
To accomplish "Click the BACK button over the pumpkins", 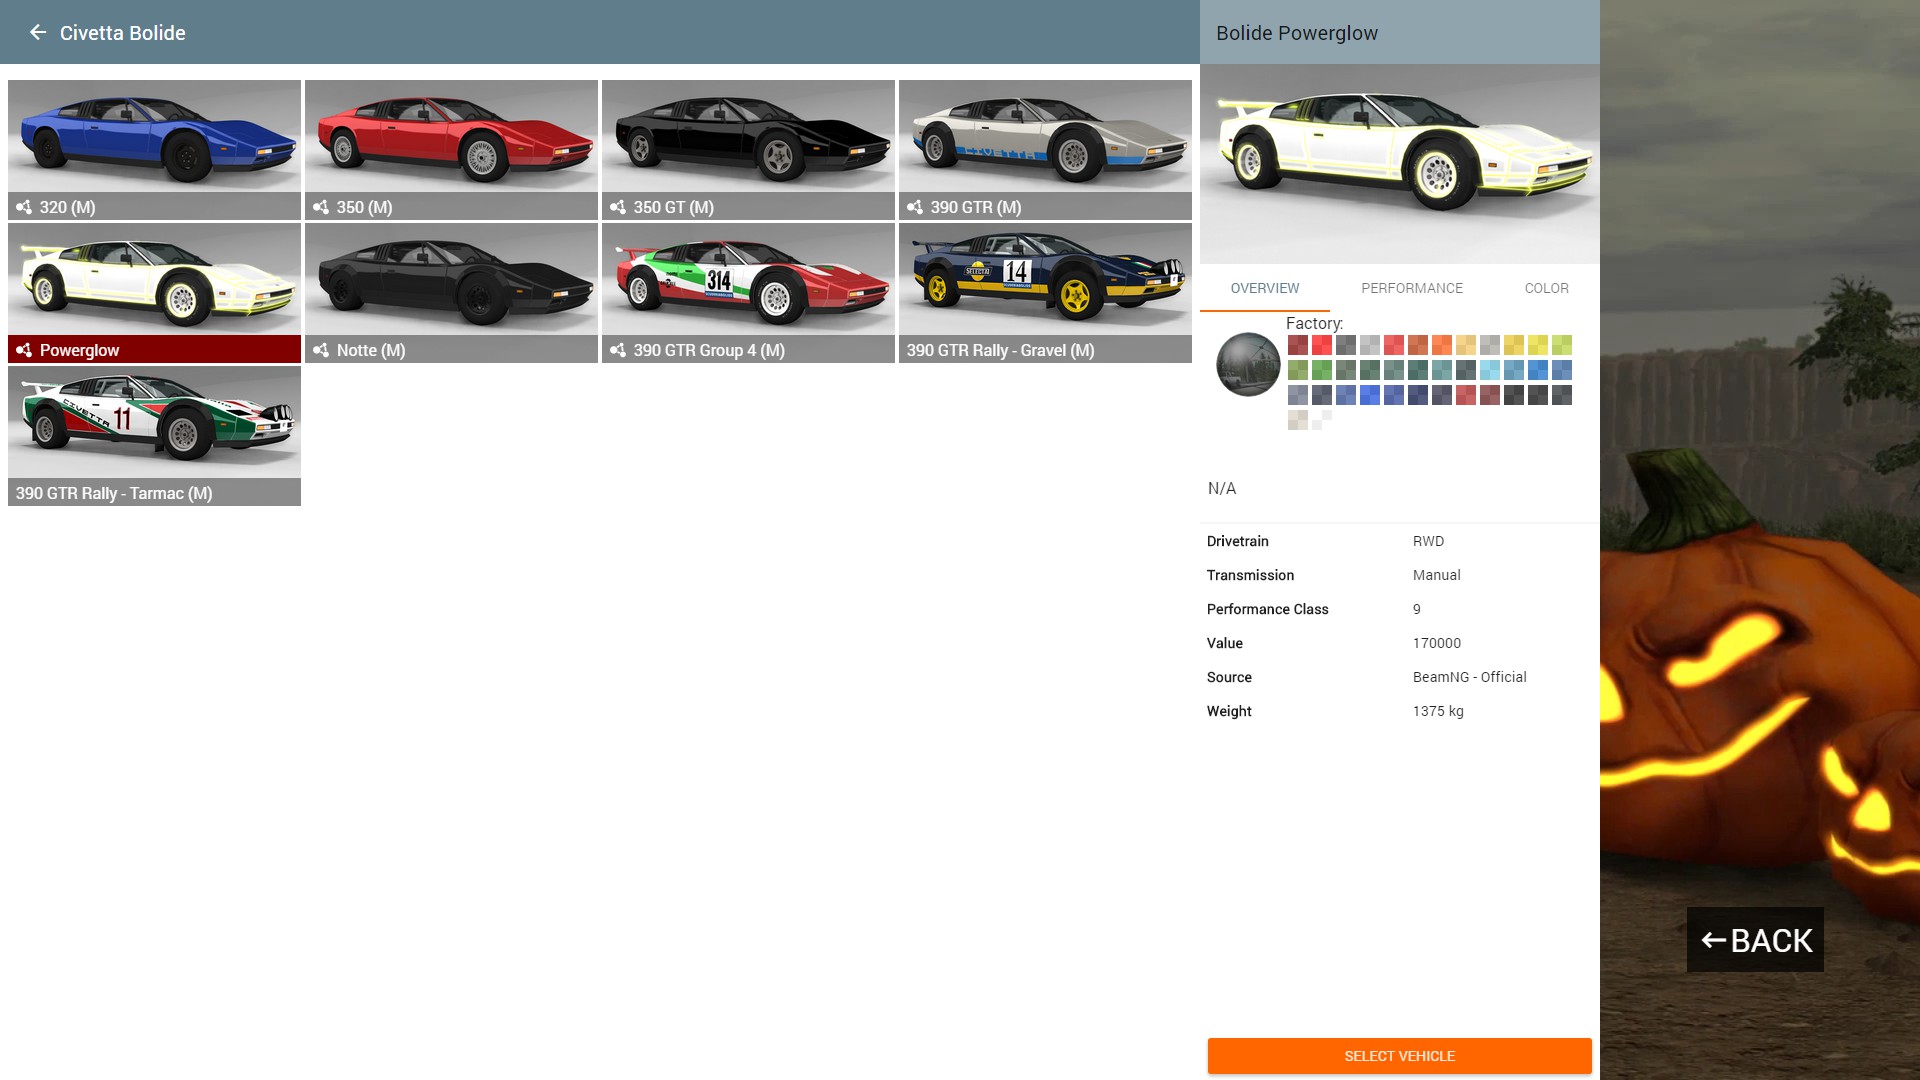I will 1755,940.
